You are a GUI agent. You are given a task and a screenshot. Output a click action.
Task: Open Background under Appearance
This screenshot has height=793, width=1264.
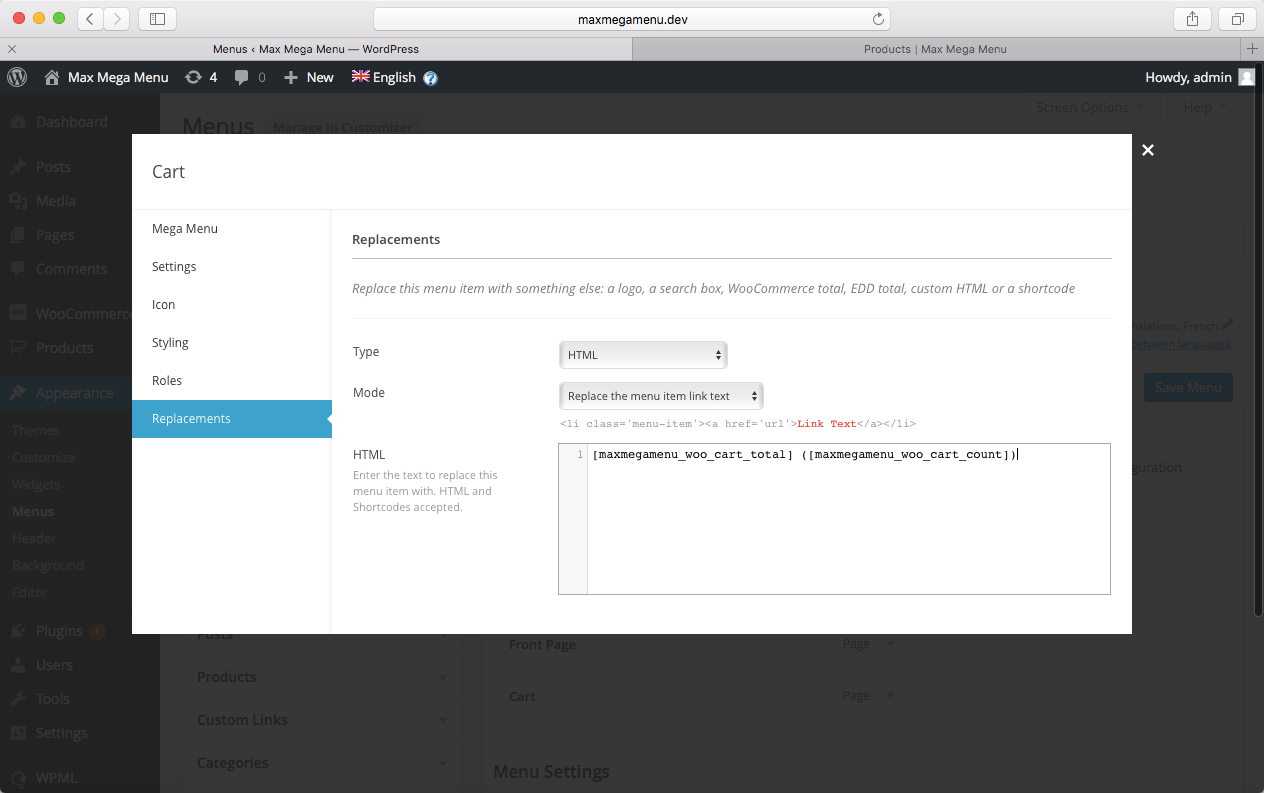(48, 565)
